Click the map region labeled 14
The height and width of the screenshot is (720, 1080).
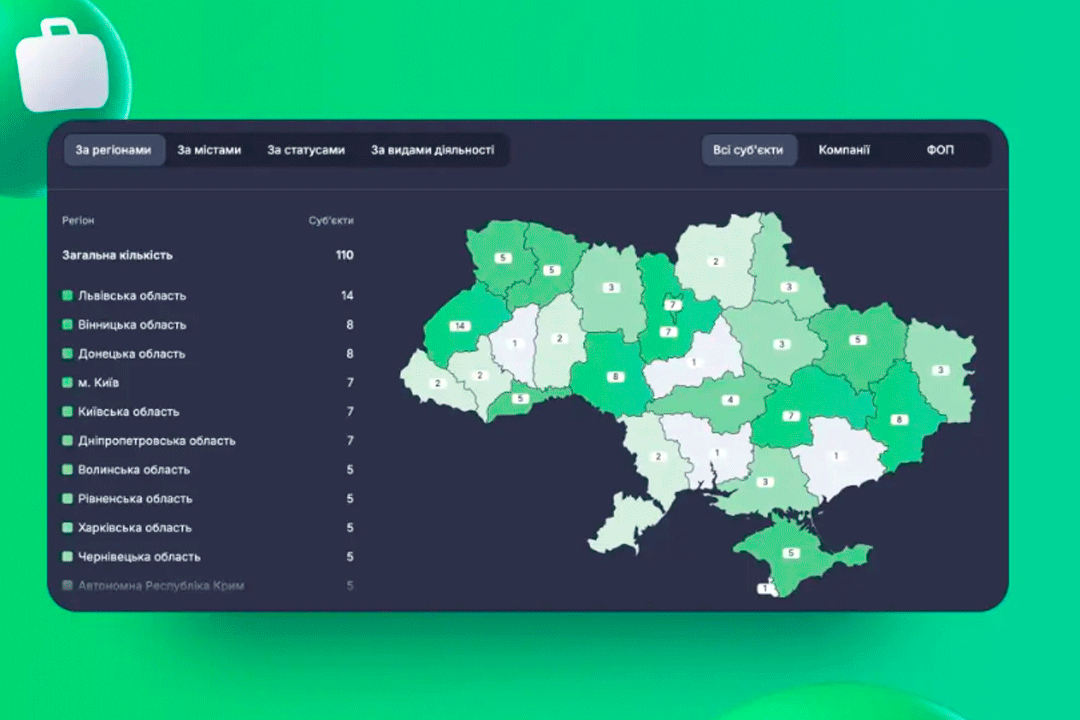click(459, 326)
